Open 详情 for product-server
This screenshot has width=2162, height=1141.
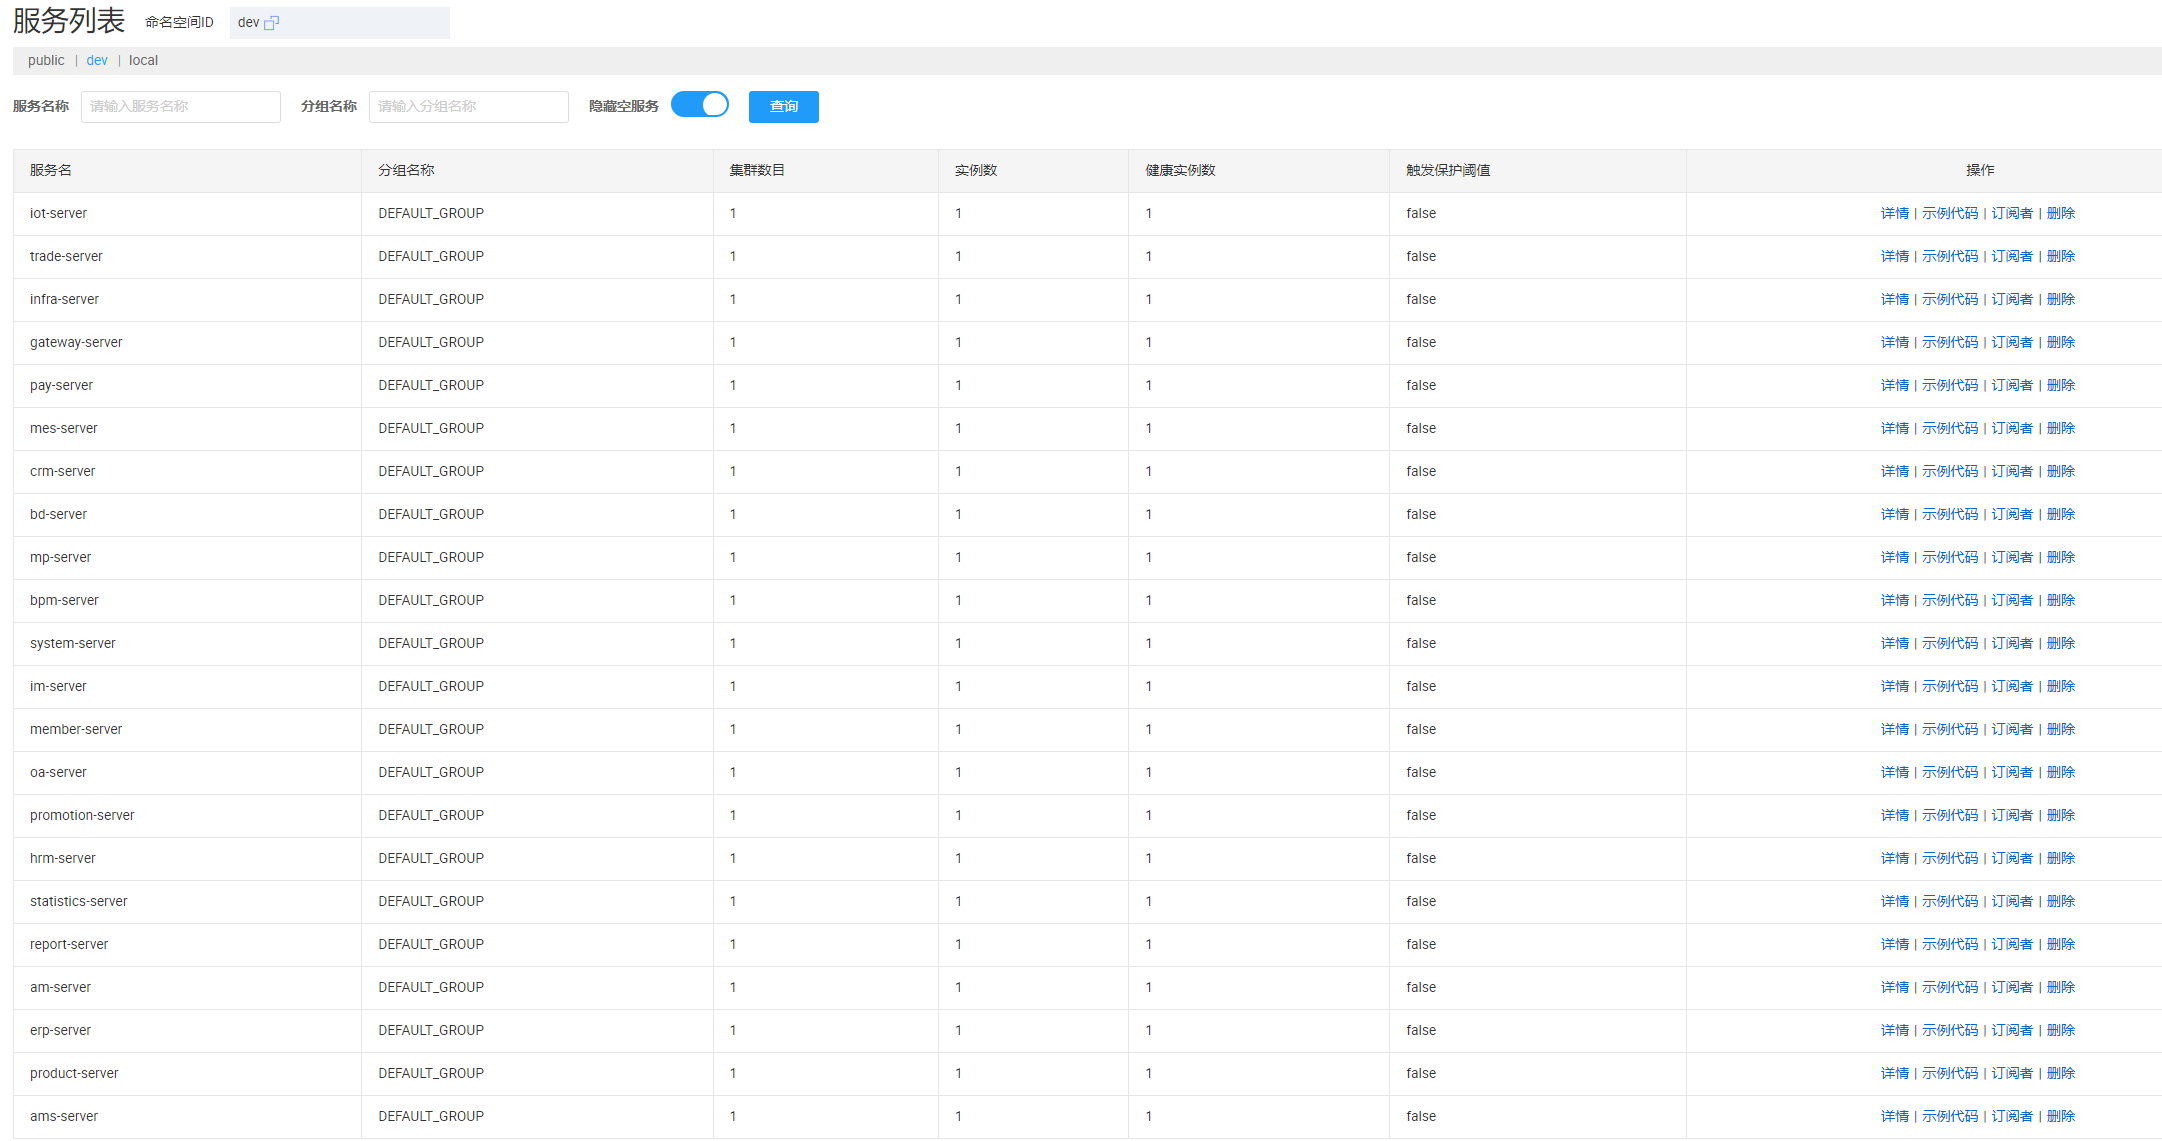[1895, 1074]
